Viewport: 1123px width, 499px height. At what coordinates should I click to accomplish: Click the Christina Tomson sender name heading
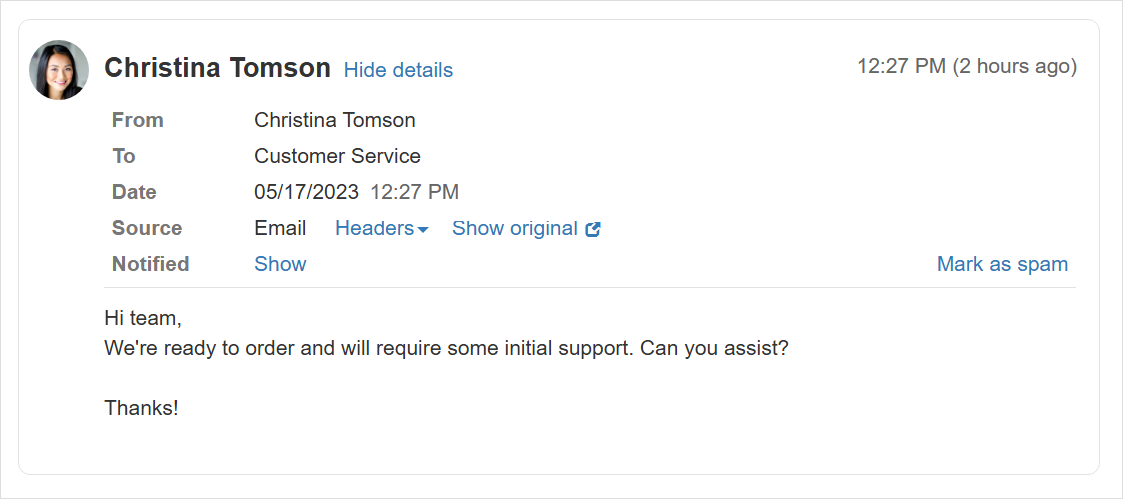click(x=217, y=68)
